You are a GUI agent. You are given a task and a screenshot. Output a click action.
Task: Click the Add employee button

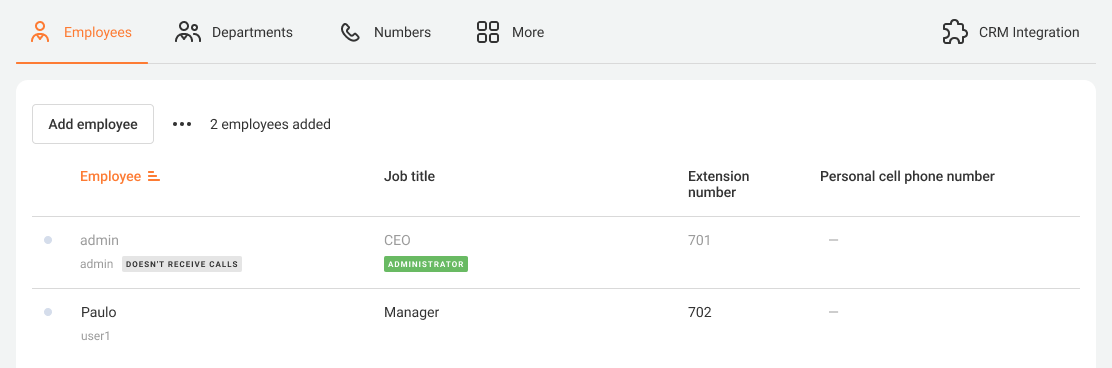pyautogui.click(x=93, y=124)
